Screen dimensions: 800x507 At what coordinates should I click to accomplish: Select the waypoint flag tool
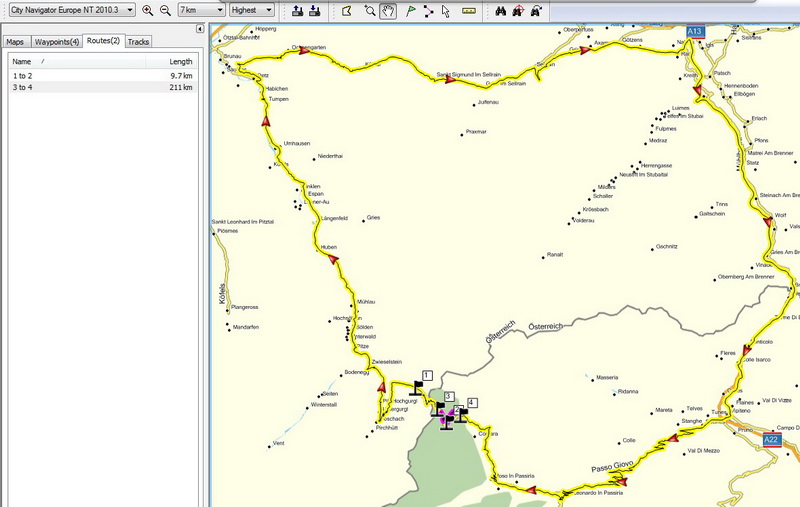tap(411, 11)
